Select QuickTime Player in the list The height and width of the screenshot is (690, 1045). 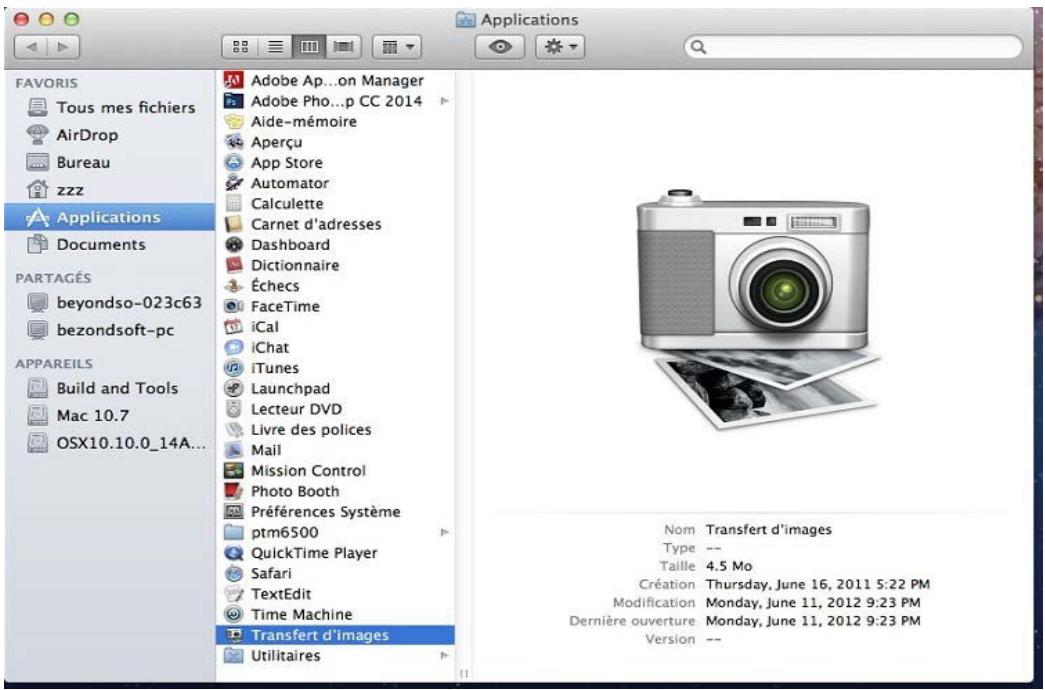300,553
